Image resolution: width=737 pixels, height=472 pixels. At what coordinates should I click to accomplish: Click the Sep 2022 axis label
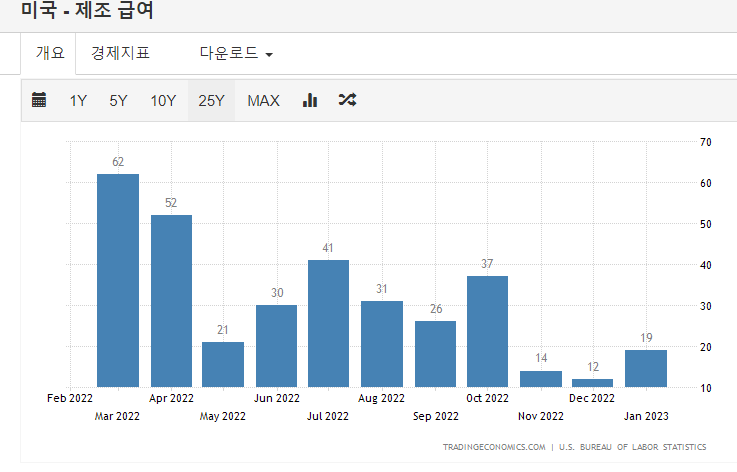(x=436, y=416)
